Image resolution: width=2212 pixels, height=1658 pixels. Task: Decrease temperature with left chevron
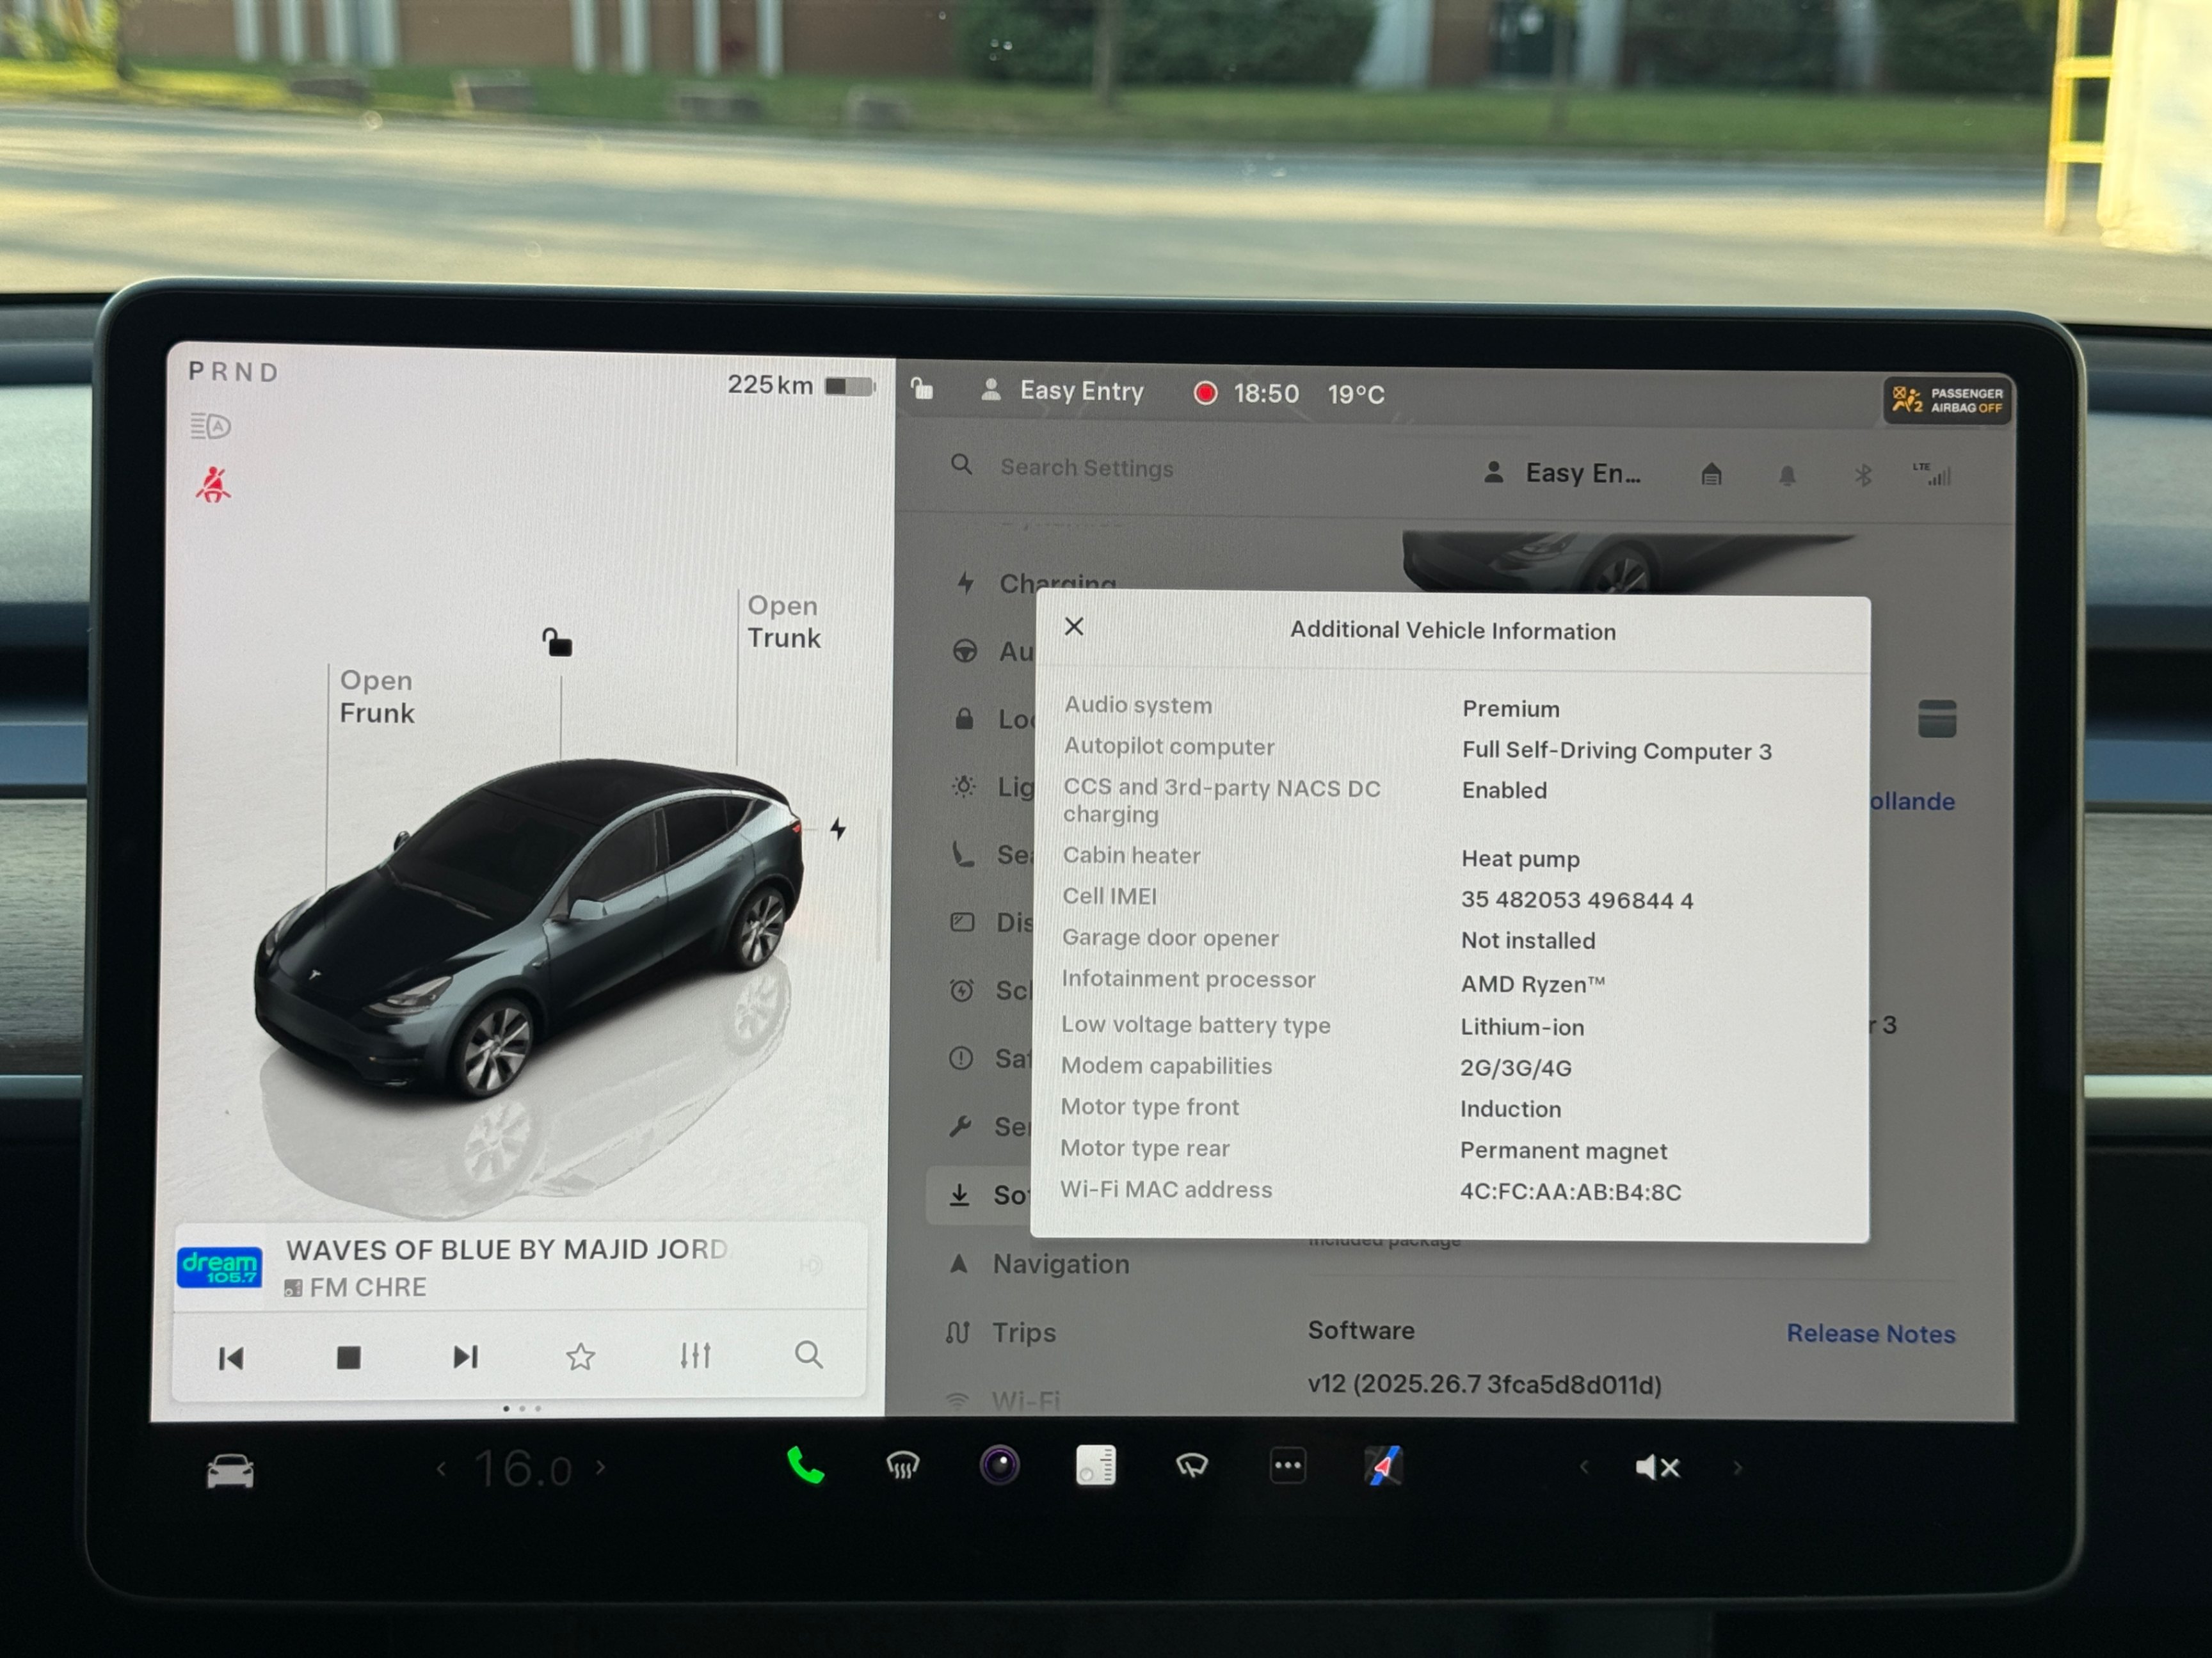[x=442, y=1468]
